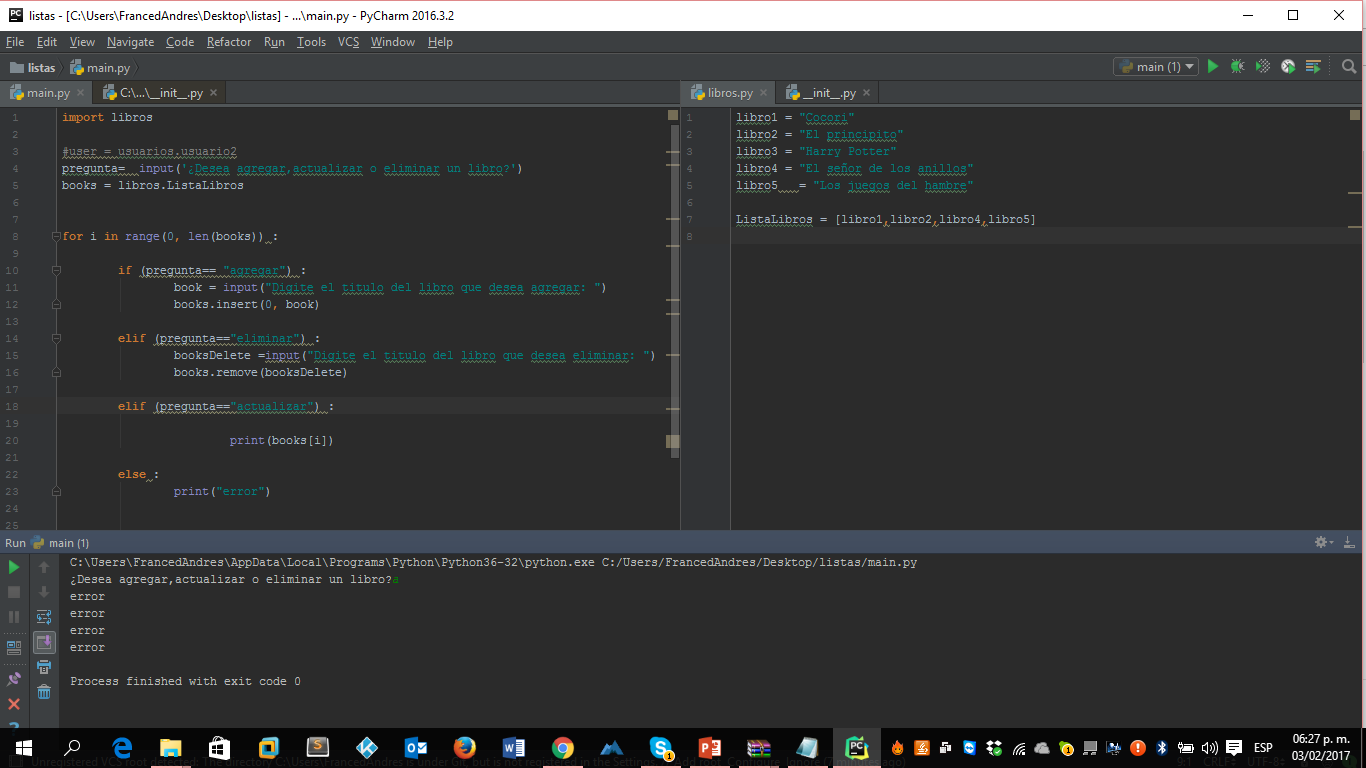Click the libros.py inspection status indicator

click(1354, 116)
